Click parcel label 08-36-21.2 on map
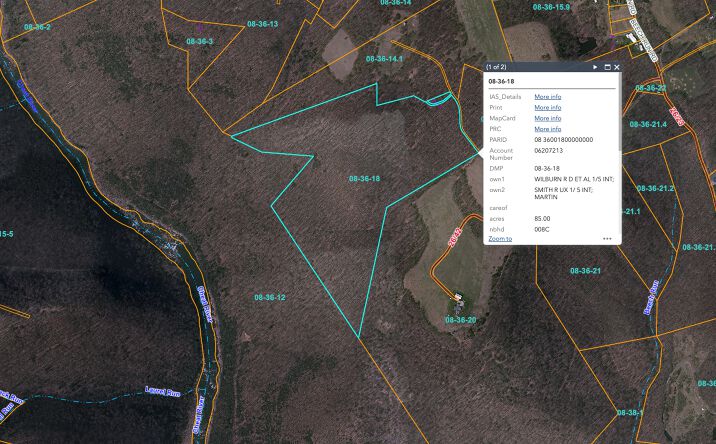This screenshot has height=444, width=716. (655, 188)
